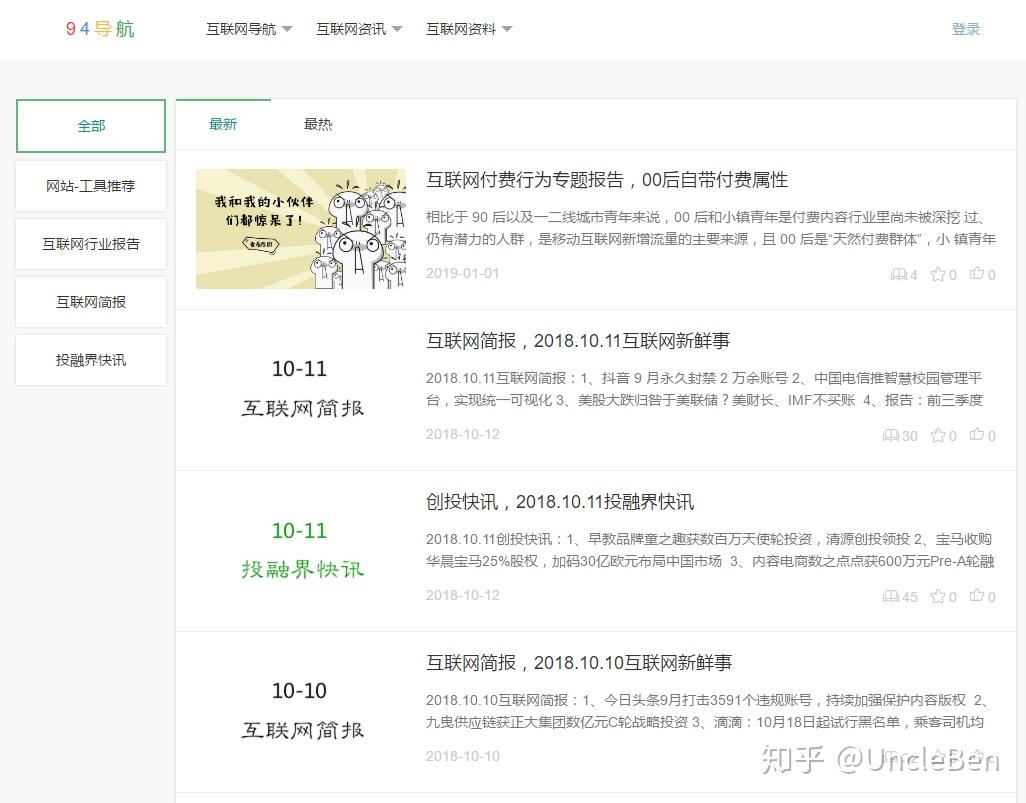Open the 我和我的小伙伴们都惊呆了 article thumbnail
The height and width of the screenshot is (803, 1026).
tap(301, 229)
